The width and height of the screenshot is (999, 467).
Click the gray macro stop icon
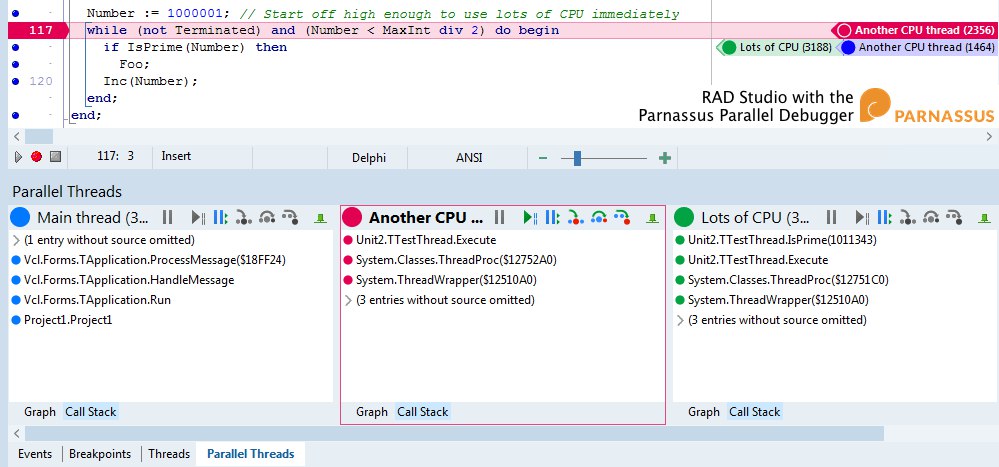pyautogui.click(x=55, y=157)
